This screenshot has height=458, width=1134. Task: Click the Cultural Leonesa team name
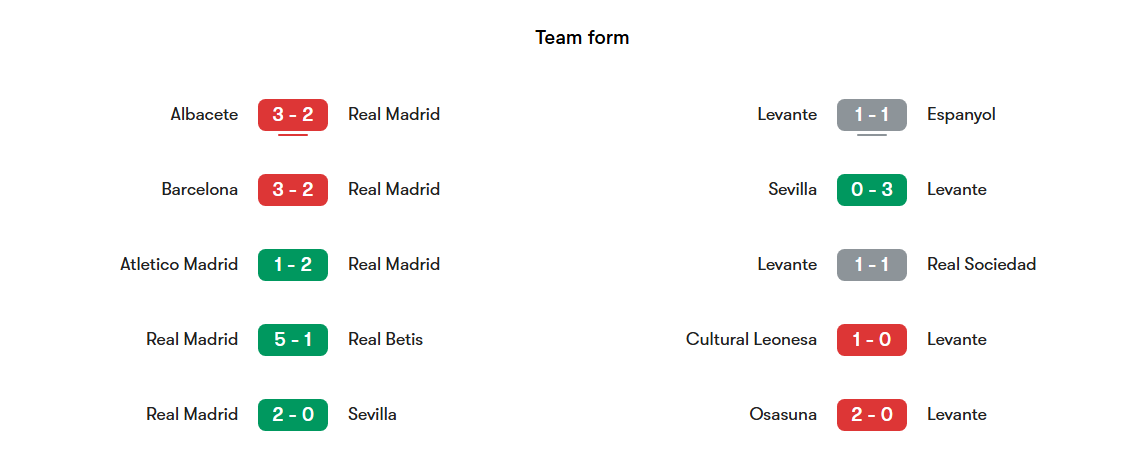[751, 339]
